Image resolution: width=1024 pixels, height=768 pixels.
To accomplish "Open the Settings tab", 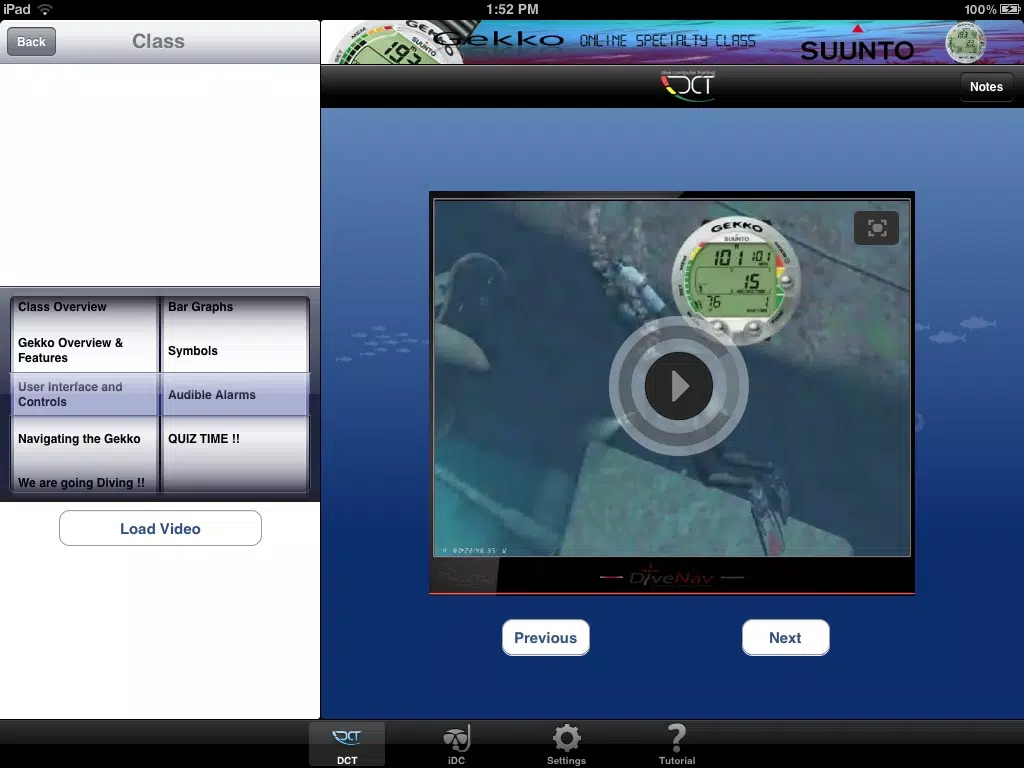I will [566, 745].
